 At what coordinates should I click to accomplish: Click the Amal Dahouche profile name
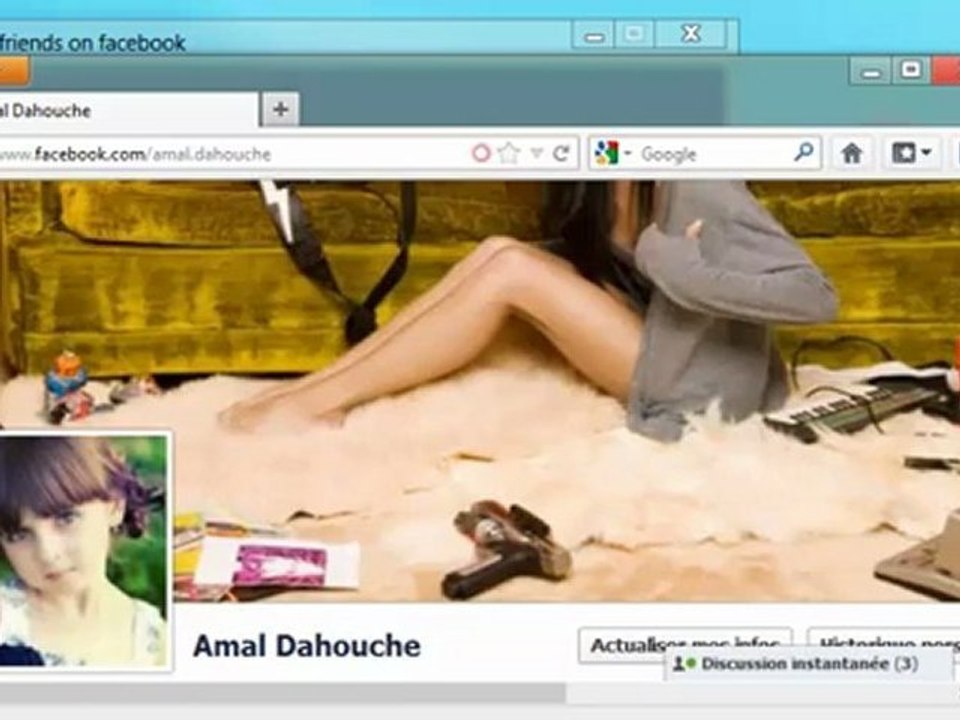[307, 646]
